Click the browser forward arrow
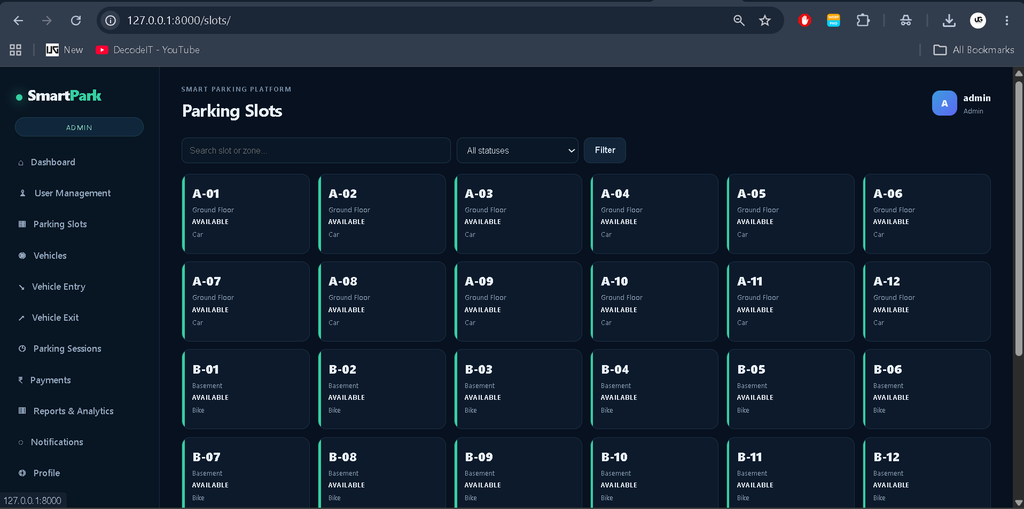1024x509 pixels. pos(47,21)
